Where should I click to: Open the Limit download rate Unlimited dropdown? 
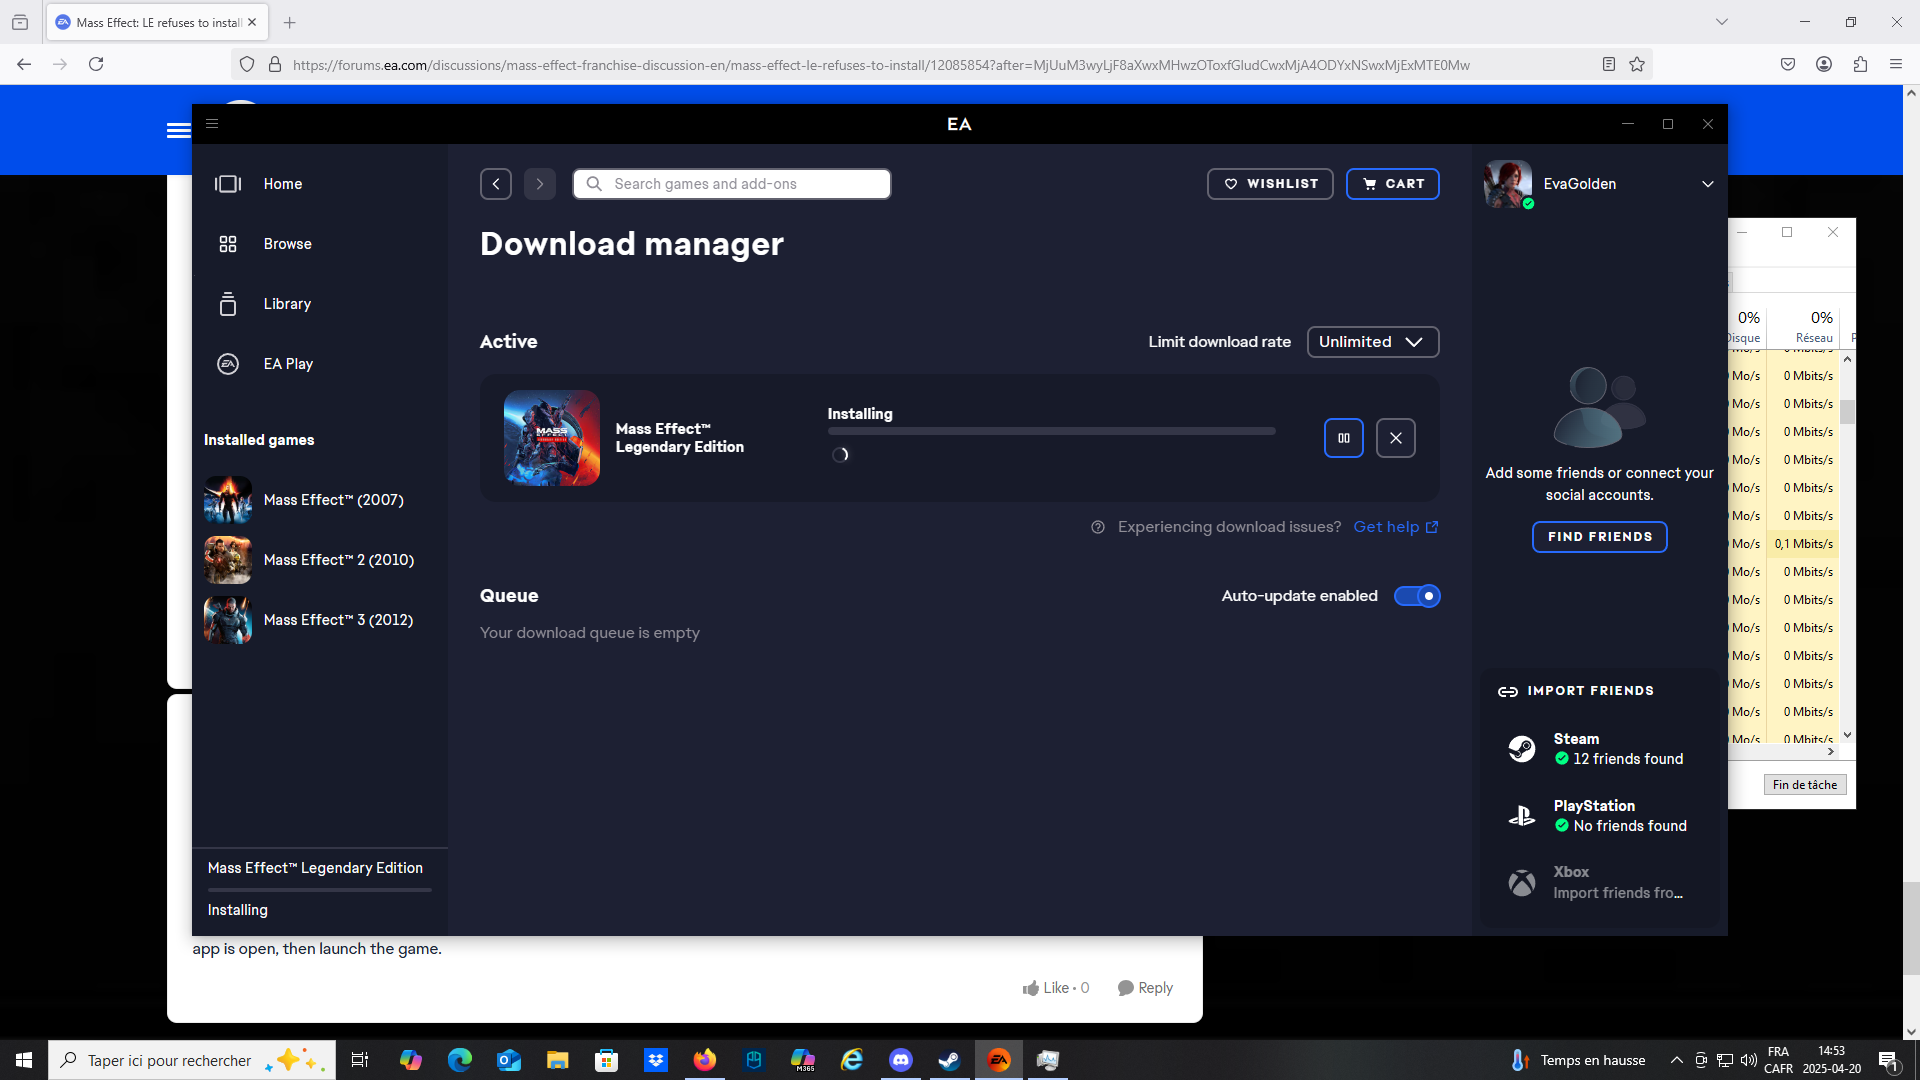coord(1373,342)
